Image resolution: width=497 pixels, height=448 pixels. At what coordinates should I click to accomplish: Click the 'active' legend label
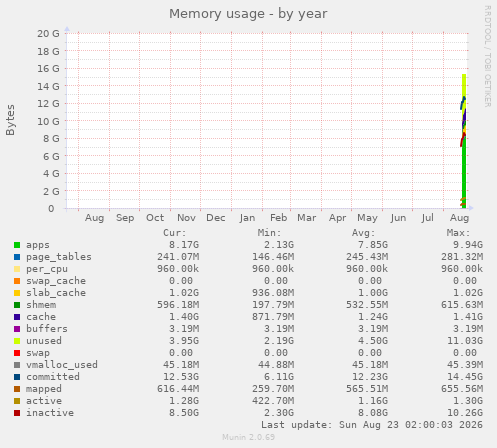coord(44,401)
